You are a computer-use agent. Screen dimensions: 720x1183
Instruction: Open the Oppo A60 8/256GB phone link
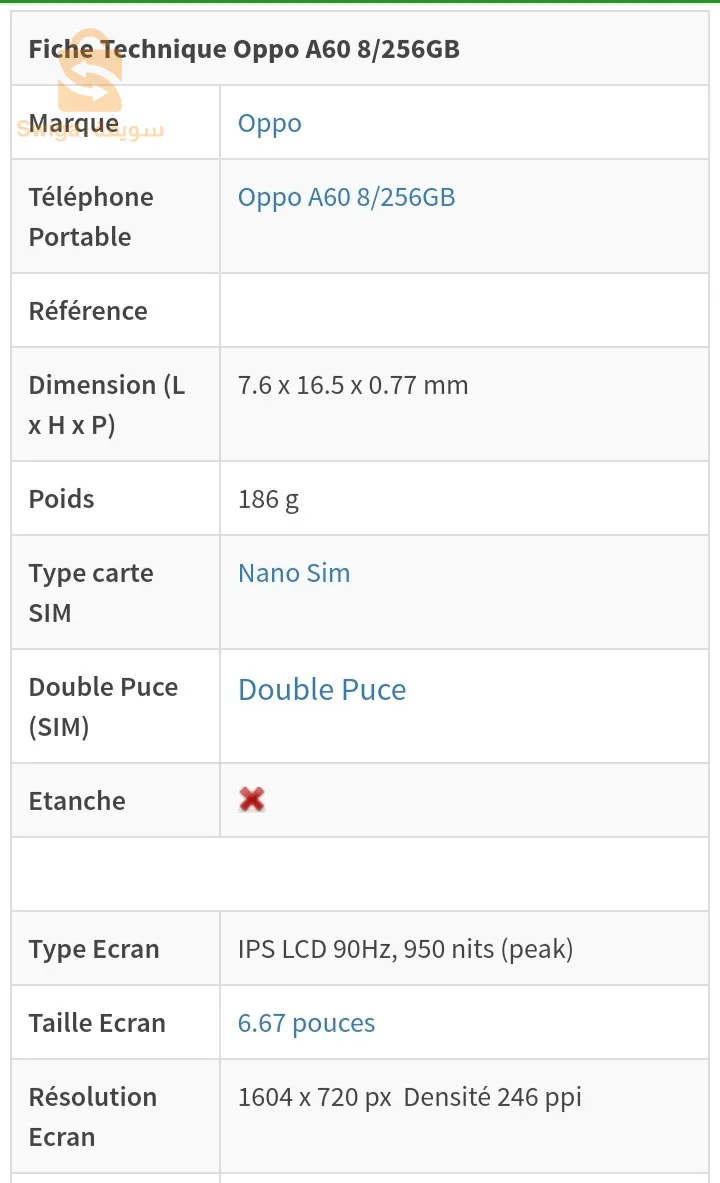coord(346,197)
